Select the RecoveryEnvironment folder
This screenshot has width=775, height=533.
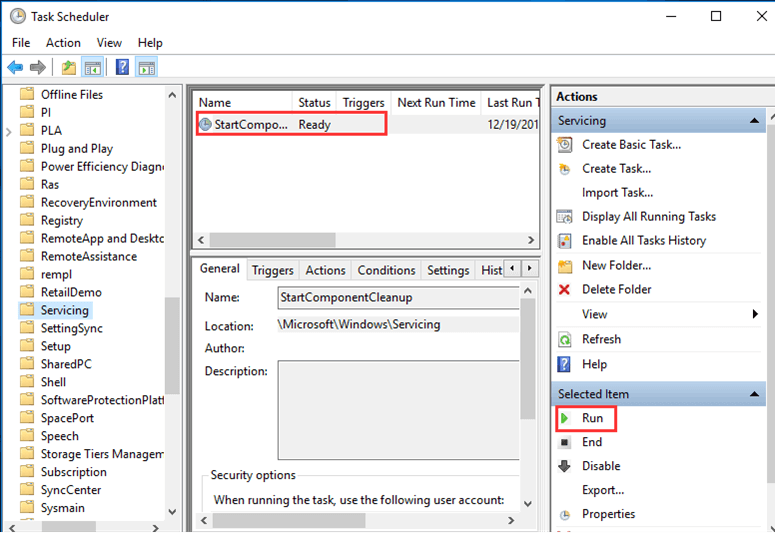pos(98,203)
